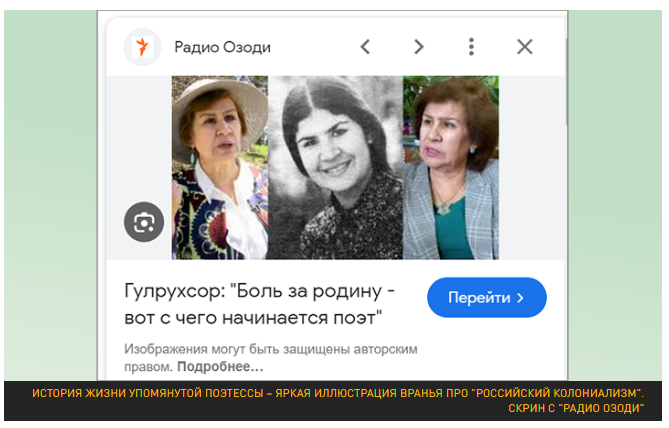Advance to next image with right chevron
Image resolution: width=669 pixels, height=428 pixels.
(419, 47)
